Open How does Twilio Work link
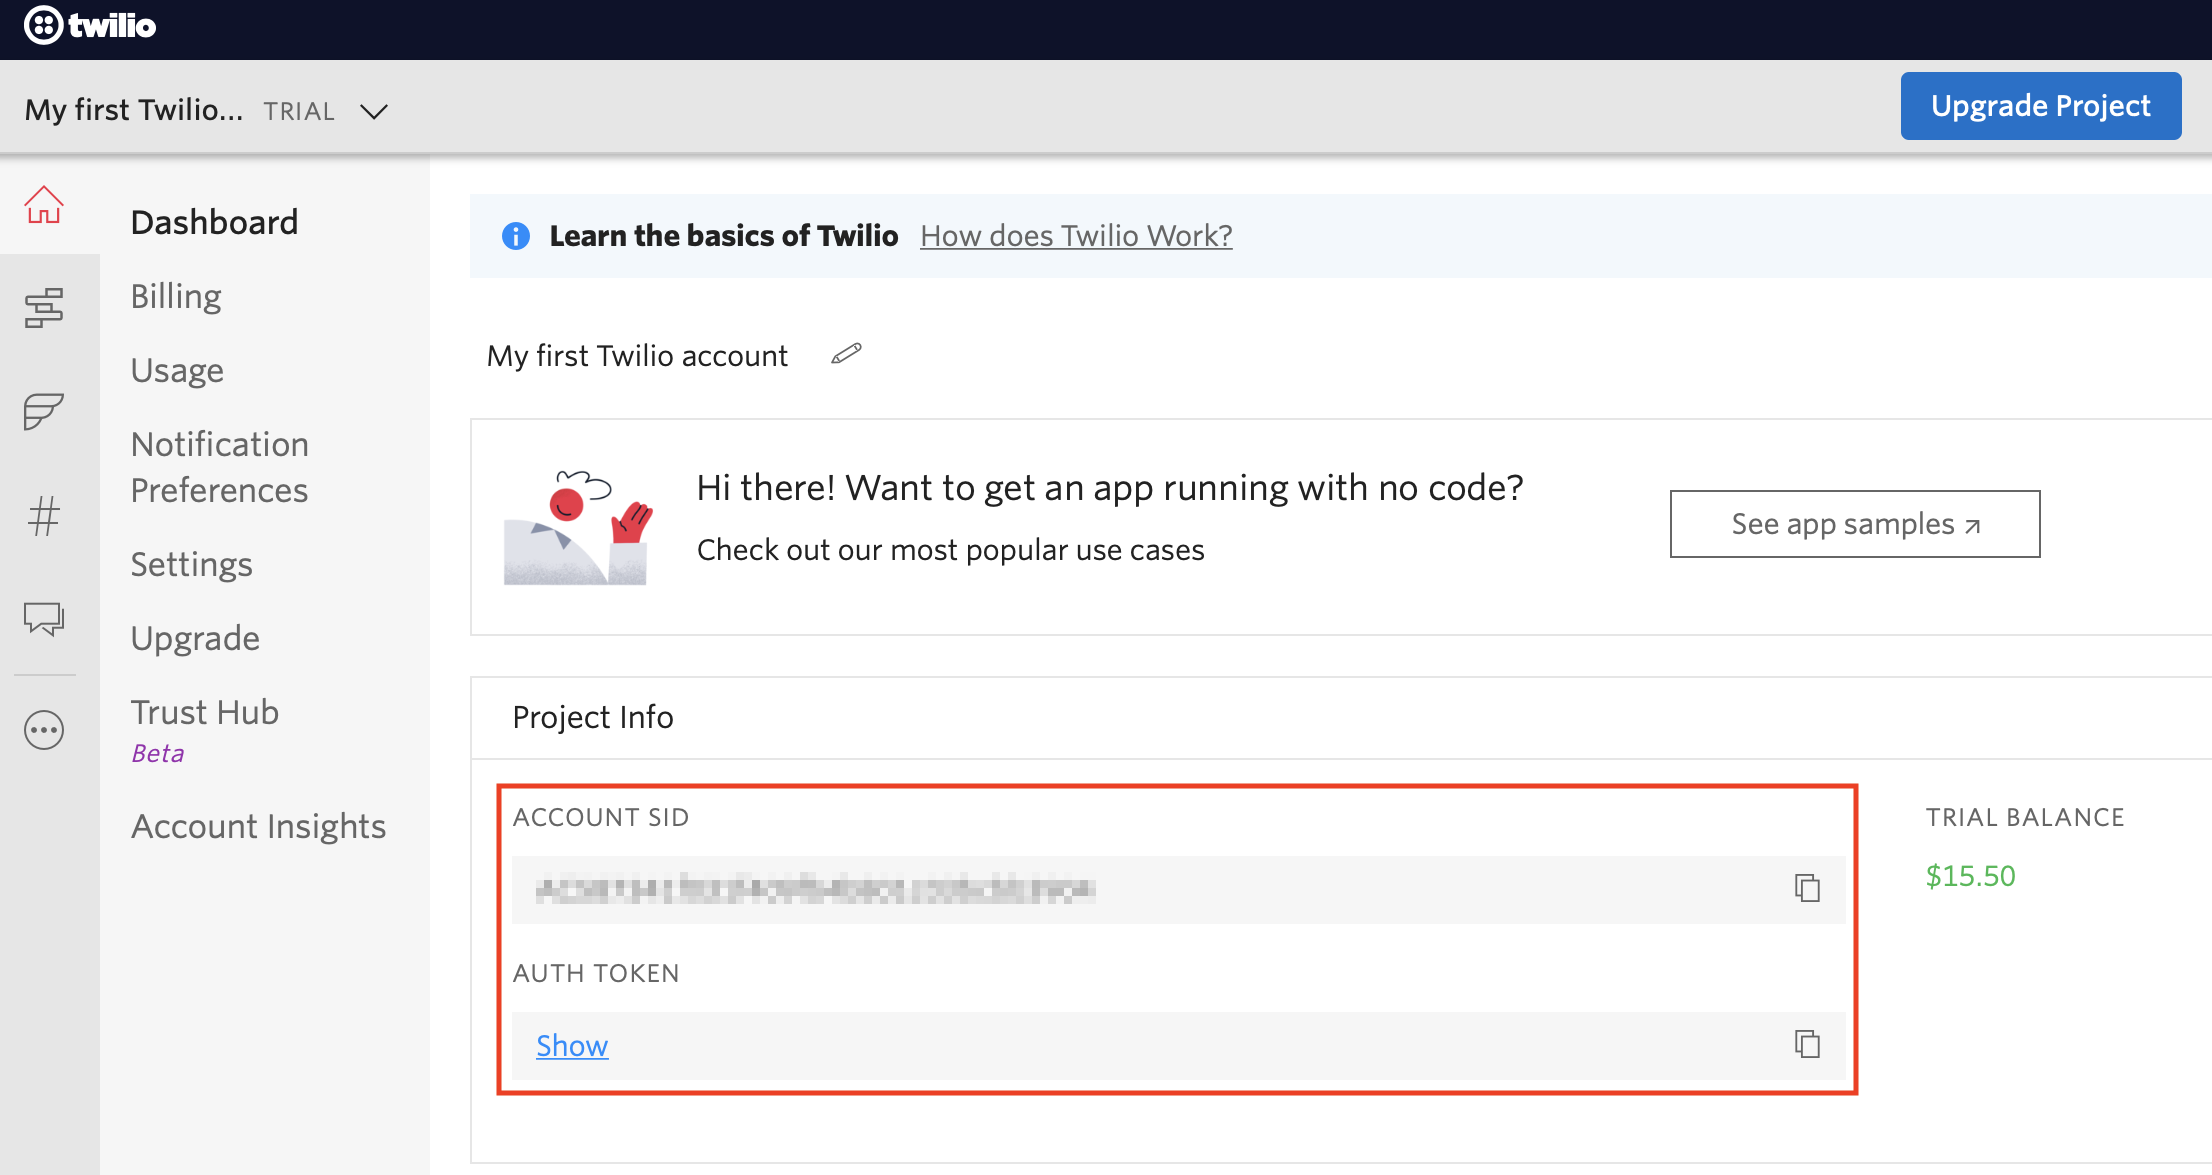 tap(1076, 236)
